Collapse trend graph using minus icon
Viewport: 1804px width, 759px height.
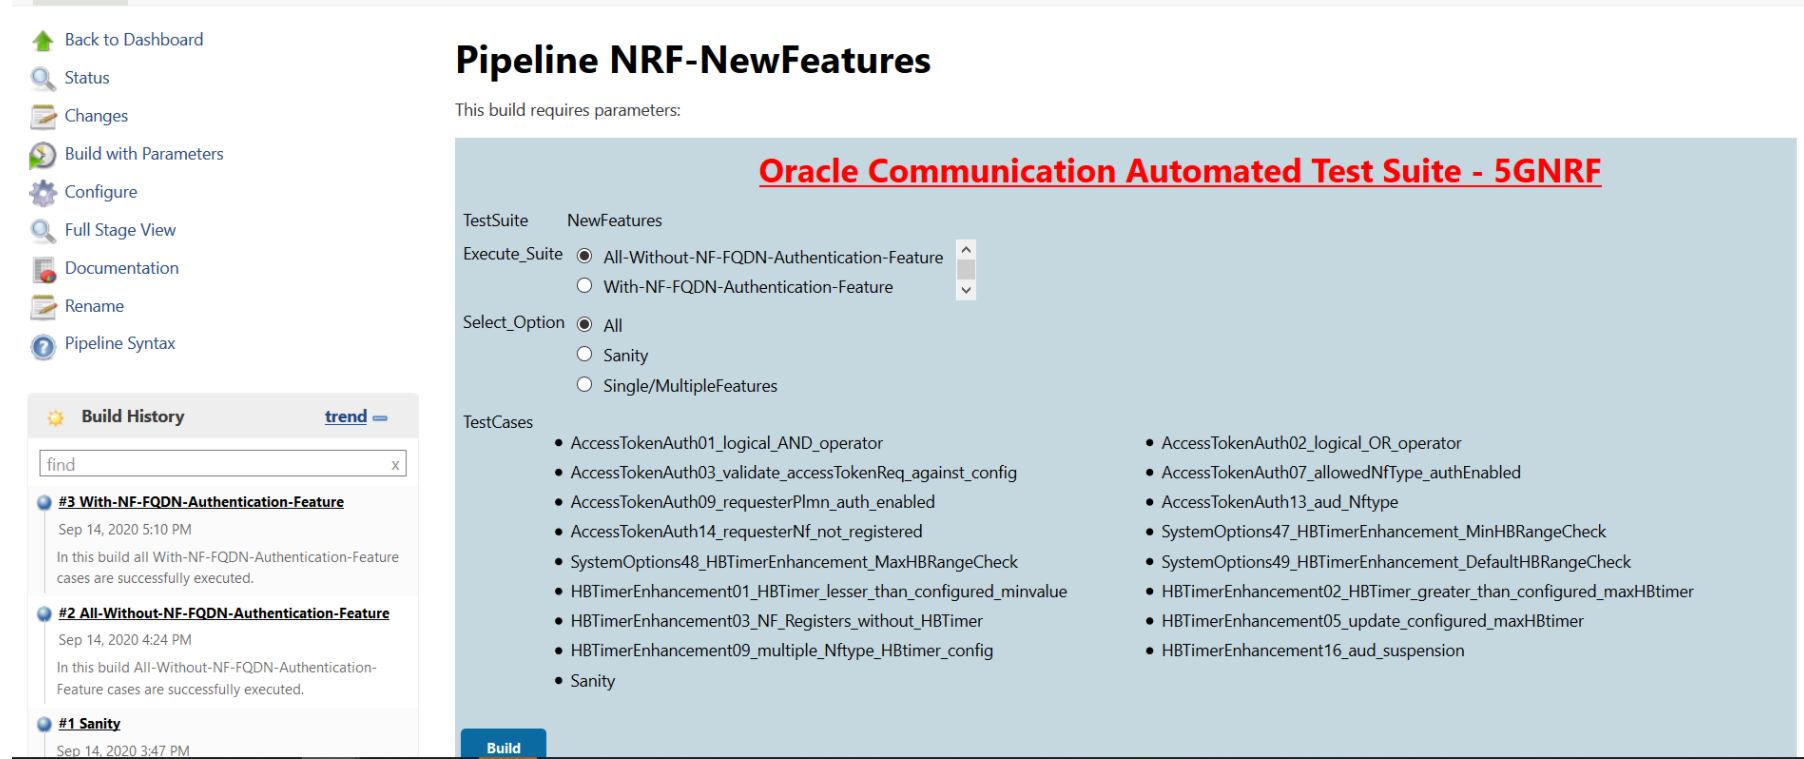(380, 418)
